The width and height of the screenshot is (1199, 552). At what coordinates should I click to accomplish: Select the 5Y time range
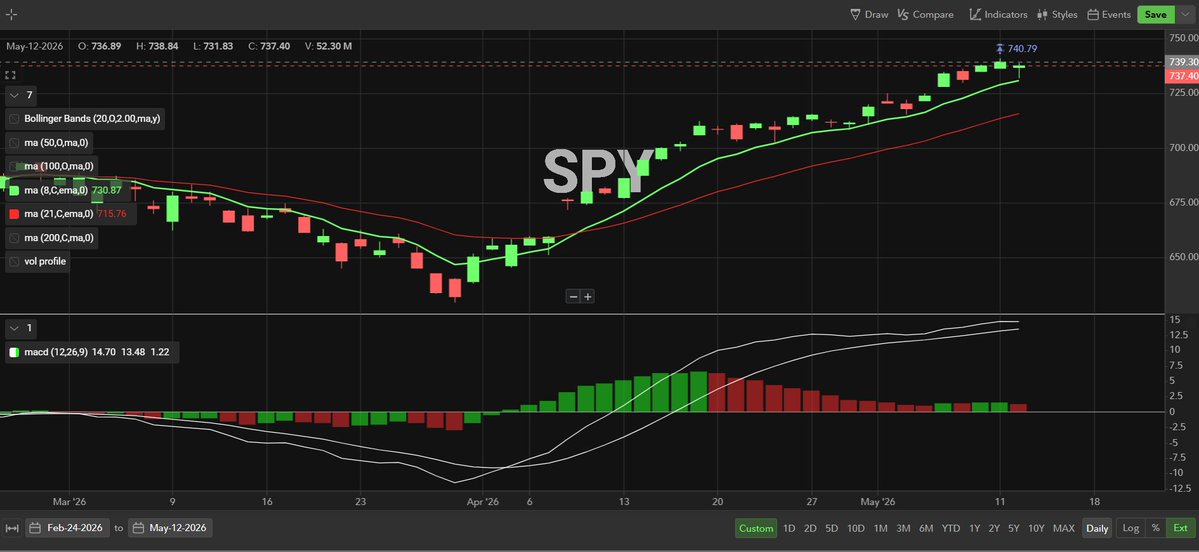pyautogui.click(x=1014, y=528)
